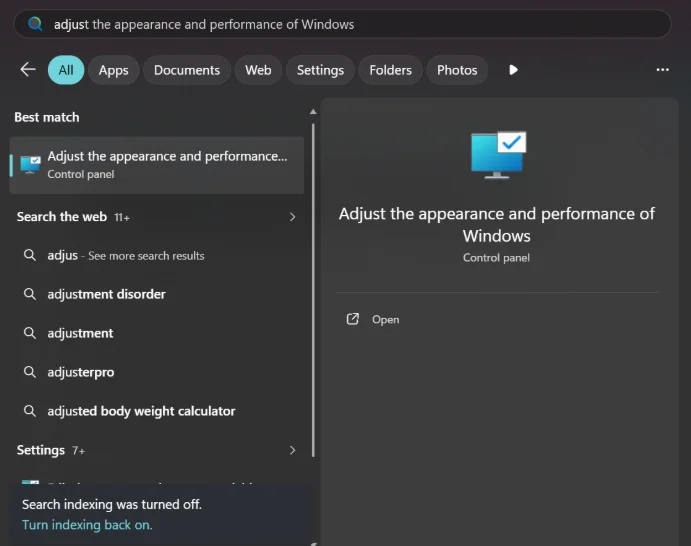Select the All filter tab
Viewport: 691px width, 546px height.
pos(66,70)
